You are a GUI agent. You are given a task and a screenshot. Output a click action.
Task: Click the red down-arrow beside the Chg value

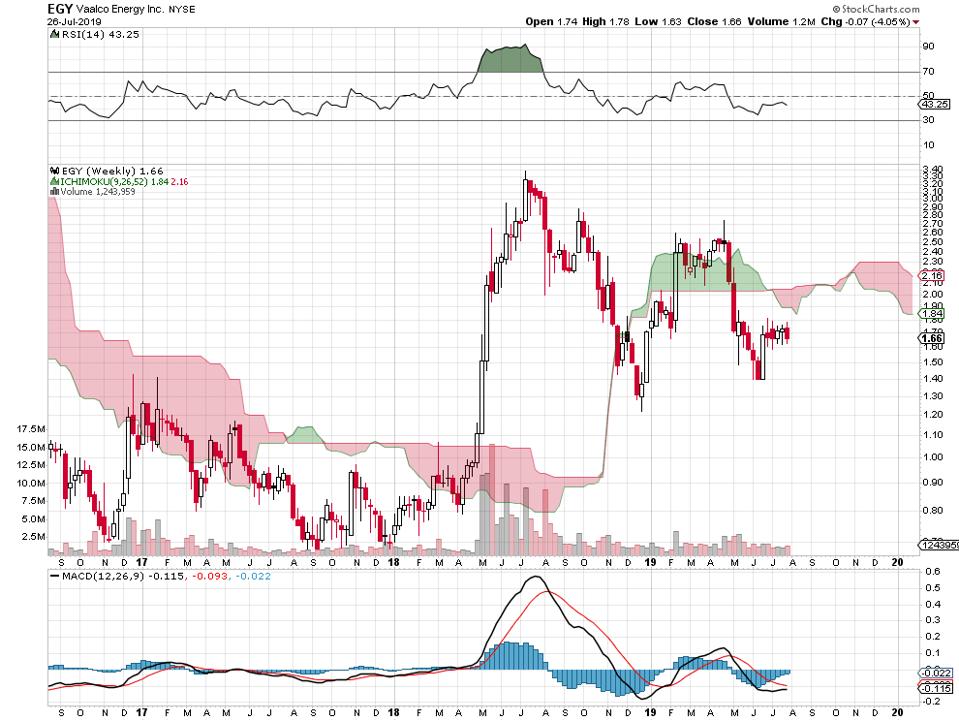(x=916, y=23)
